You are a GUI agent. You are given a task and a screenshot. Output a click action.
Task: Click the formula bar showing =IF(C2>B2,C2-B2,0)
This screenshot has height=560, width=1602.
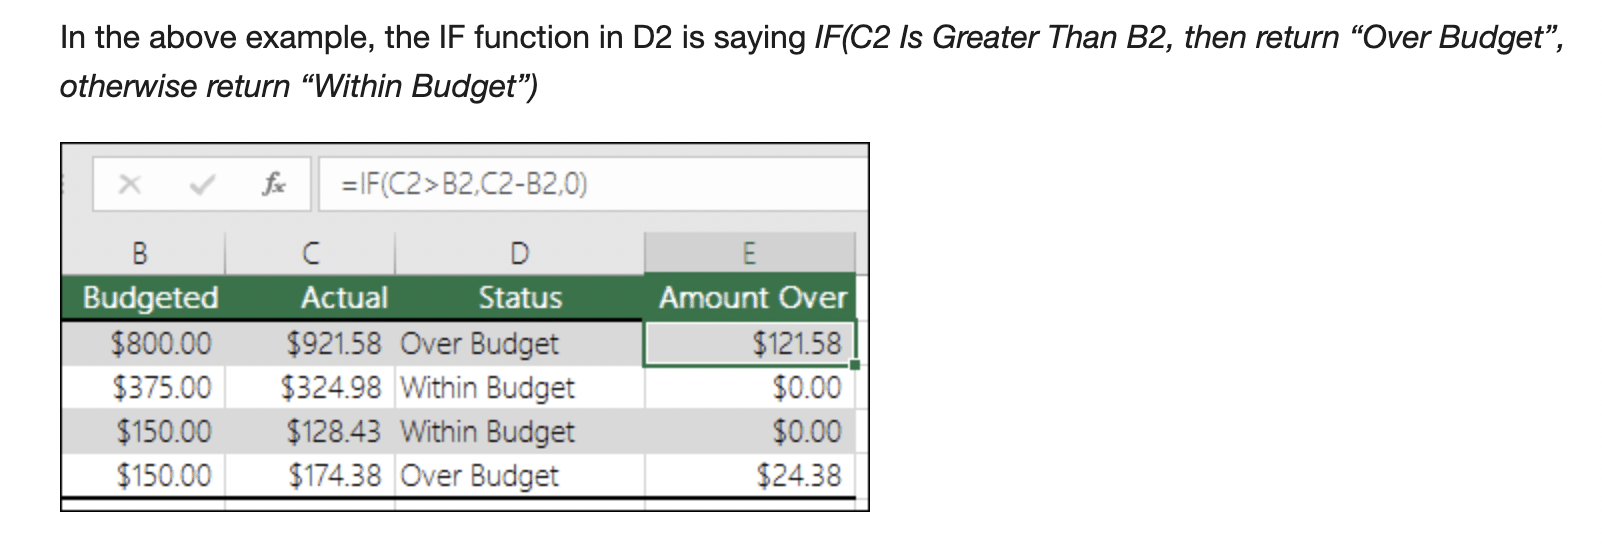[x=593, y=184]
